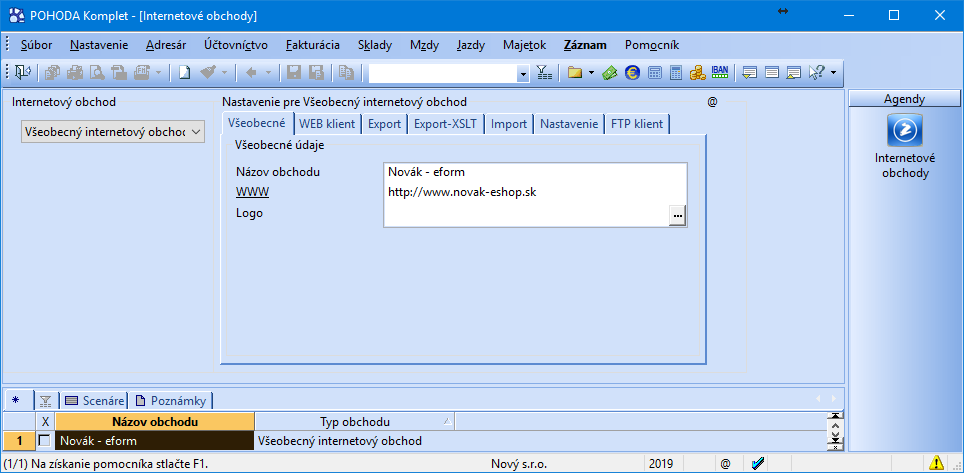964x473 pixels.
Task: Click the window with down arrow icon
Action: point(749,73)
